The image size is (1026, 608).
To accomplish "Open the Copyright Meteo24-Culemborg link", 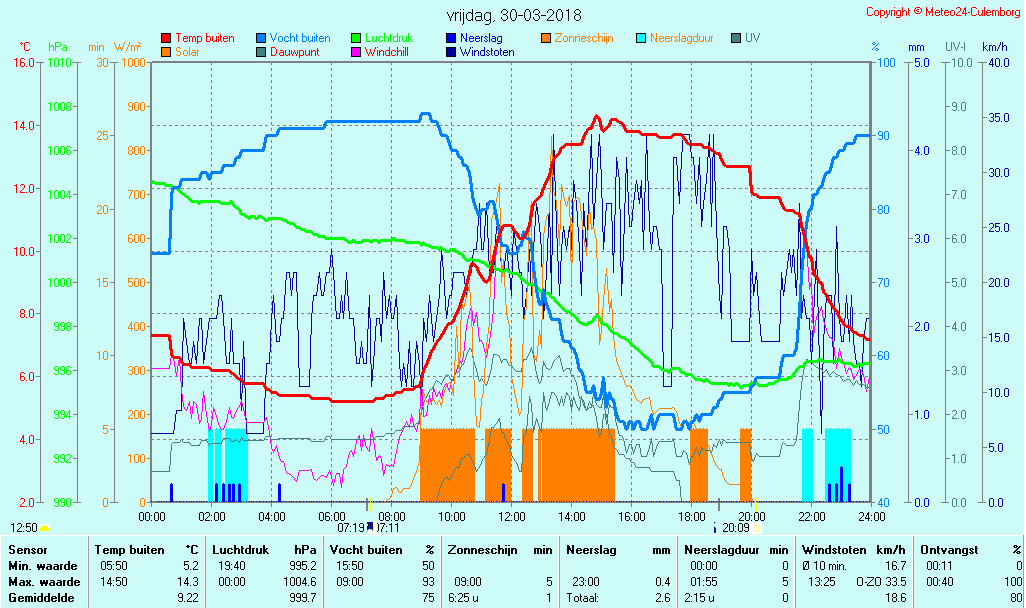I will point(942,12).
